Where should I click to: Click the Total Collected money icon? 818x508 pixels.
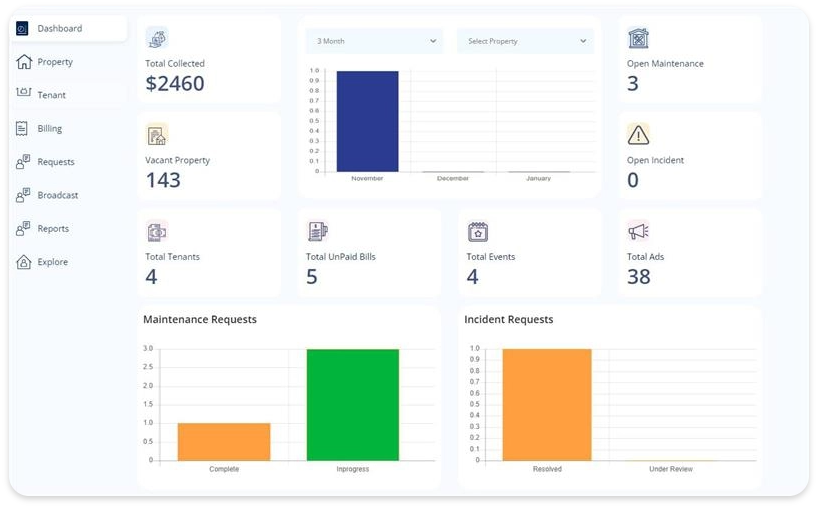click(x=157, y=38)
